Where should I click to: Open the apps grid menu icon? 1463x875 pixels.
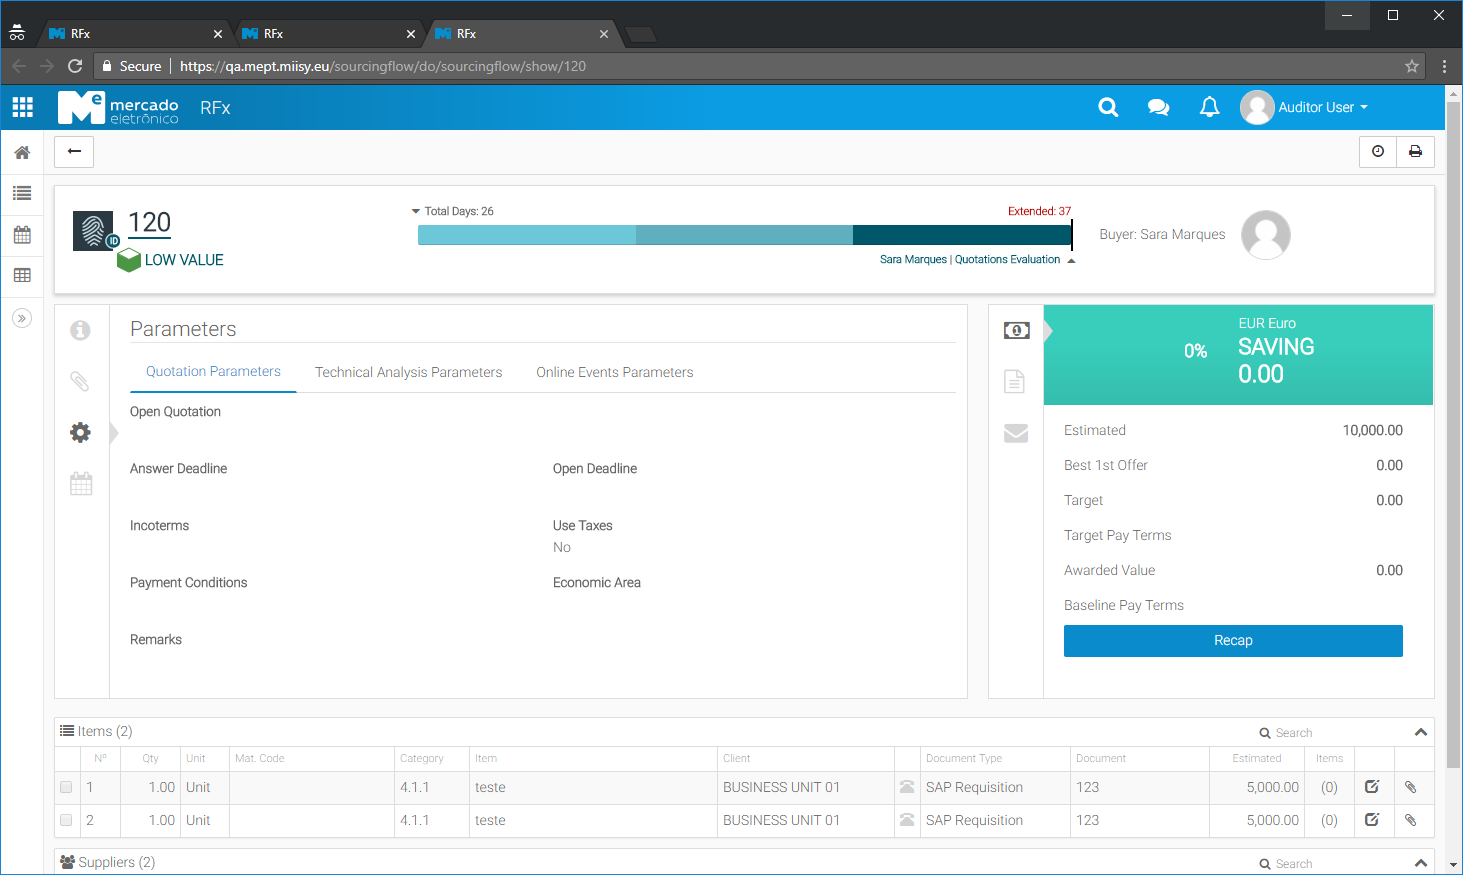22,107
